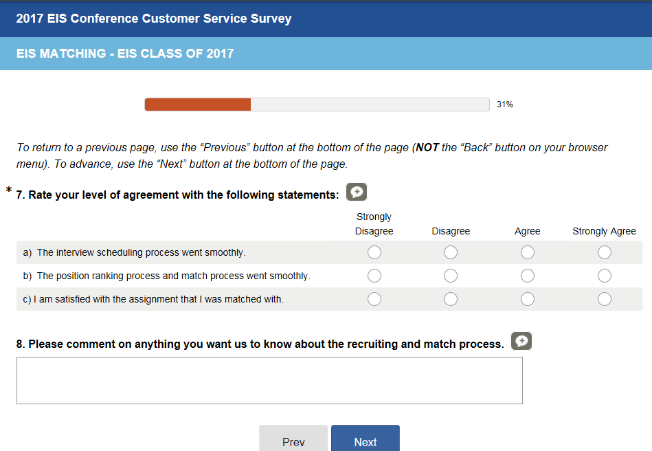Mark Strongly Disagree for assignment satisfaction statement

coord(375,299)
